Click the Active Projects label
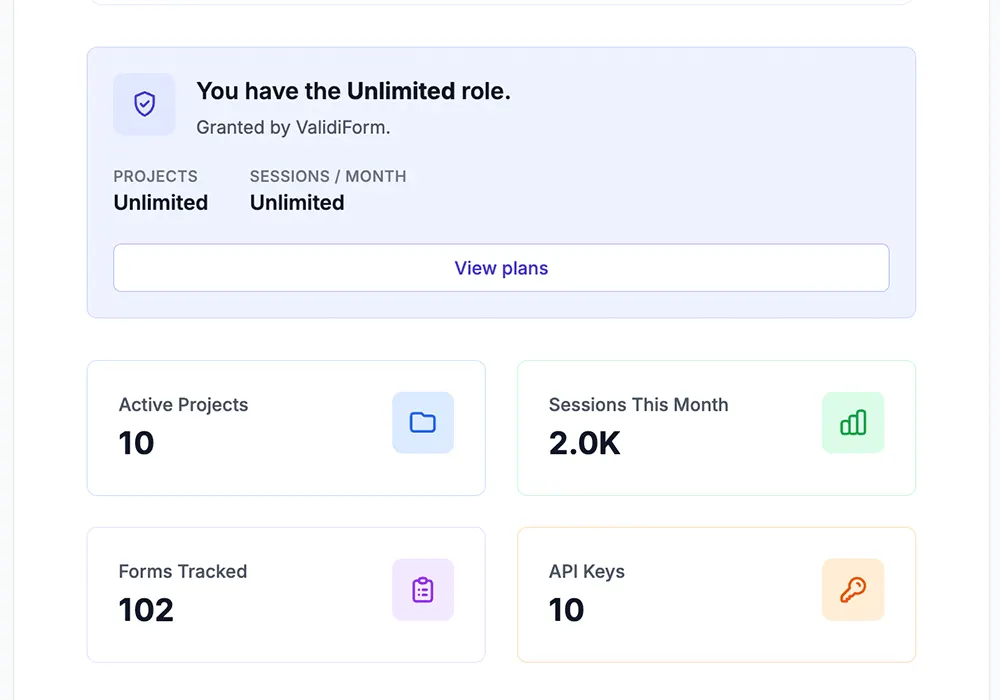The height and width of the screenshot is (700, 1000). coord(183,405)
